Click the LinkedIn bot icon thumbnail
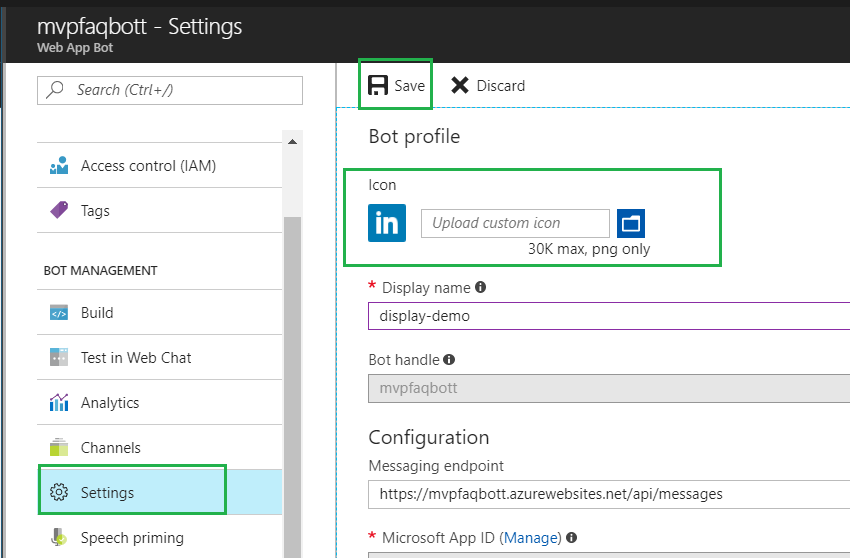The height and width of the screenshot is (558, 850). (387, 223)
